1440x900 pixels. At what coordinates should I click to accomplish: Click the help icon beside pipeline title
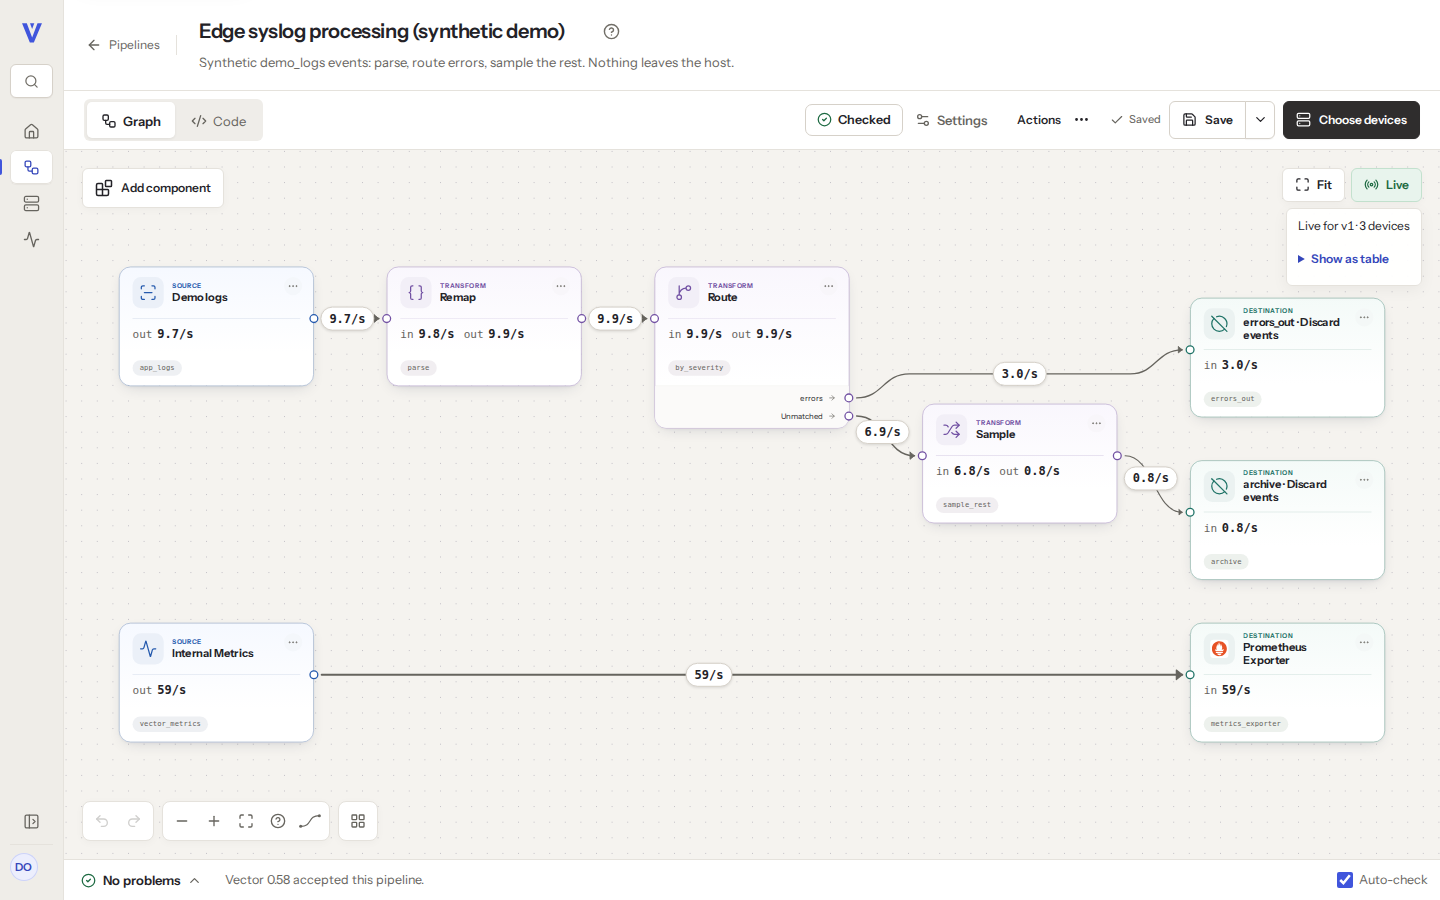[612, 32]
